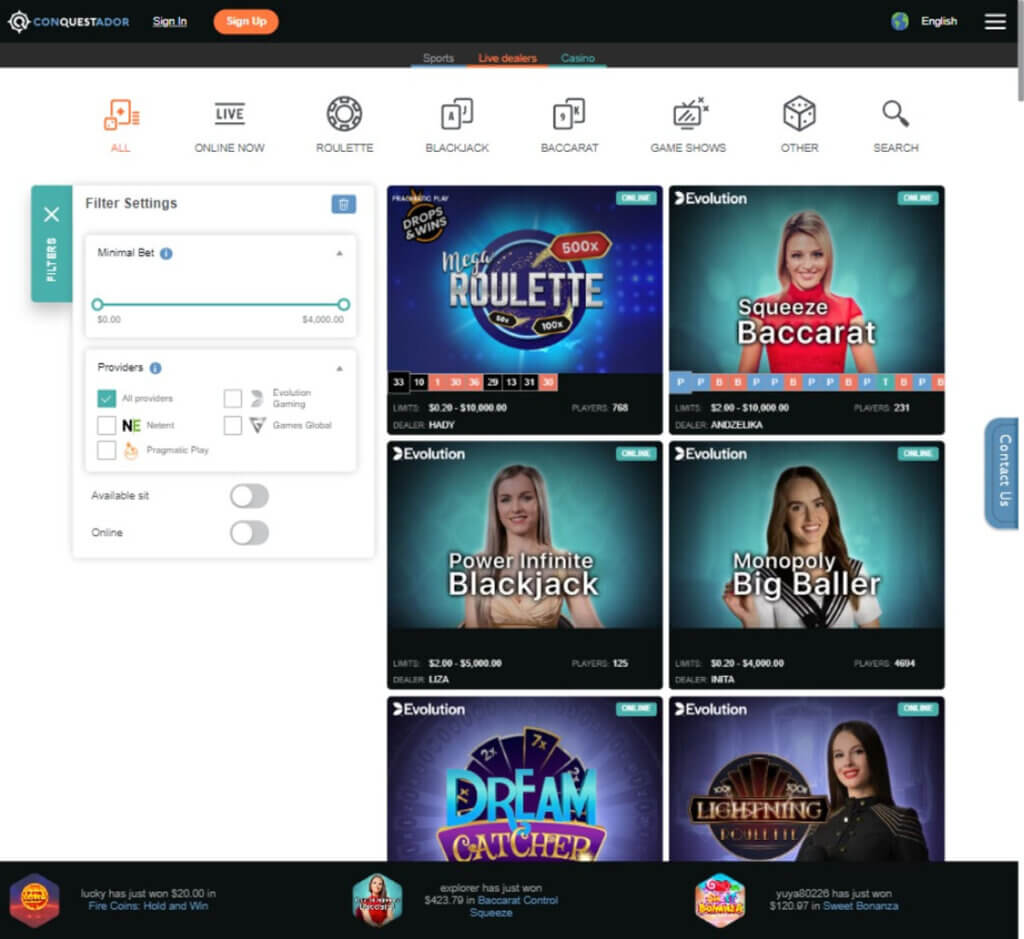
Task: Click the dealer name HADY
Action: click(x=441, y=425)
